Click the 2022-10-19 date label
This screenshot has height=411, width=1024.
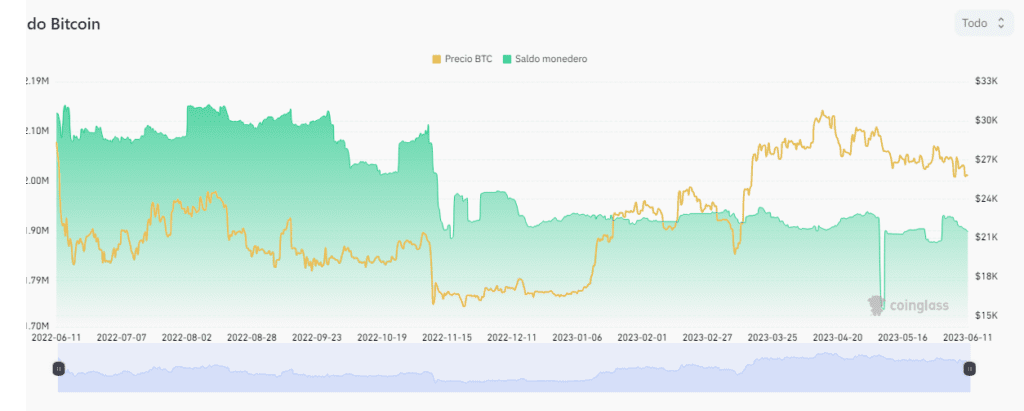coord(381,338)
